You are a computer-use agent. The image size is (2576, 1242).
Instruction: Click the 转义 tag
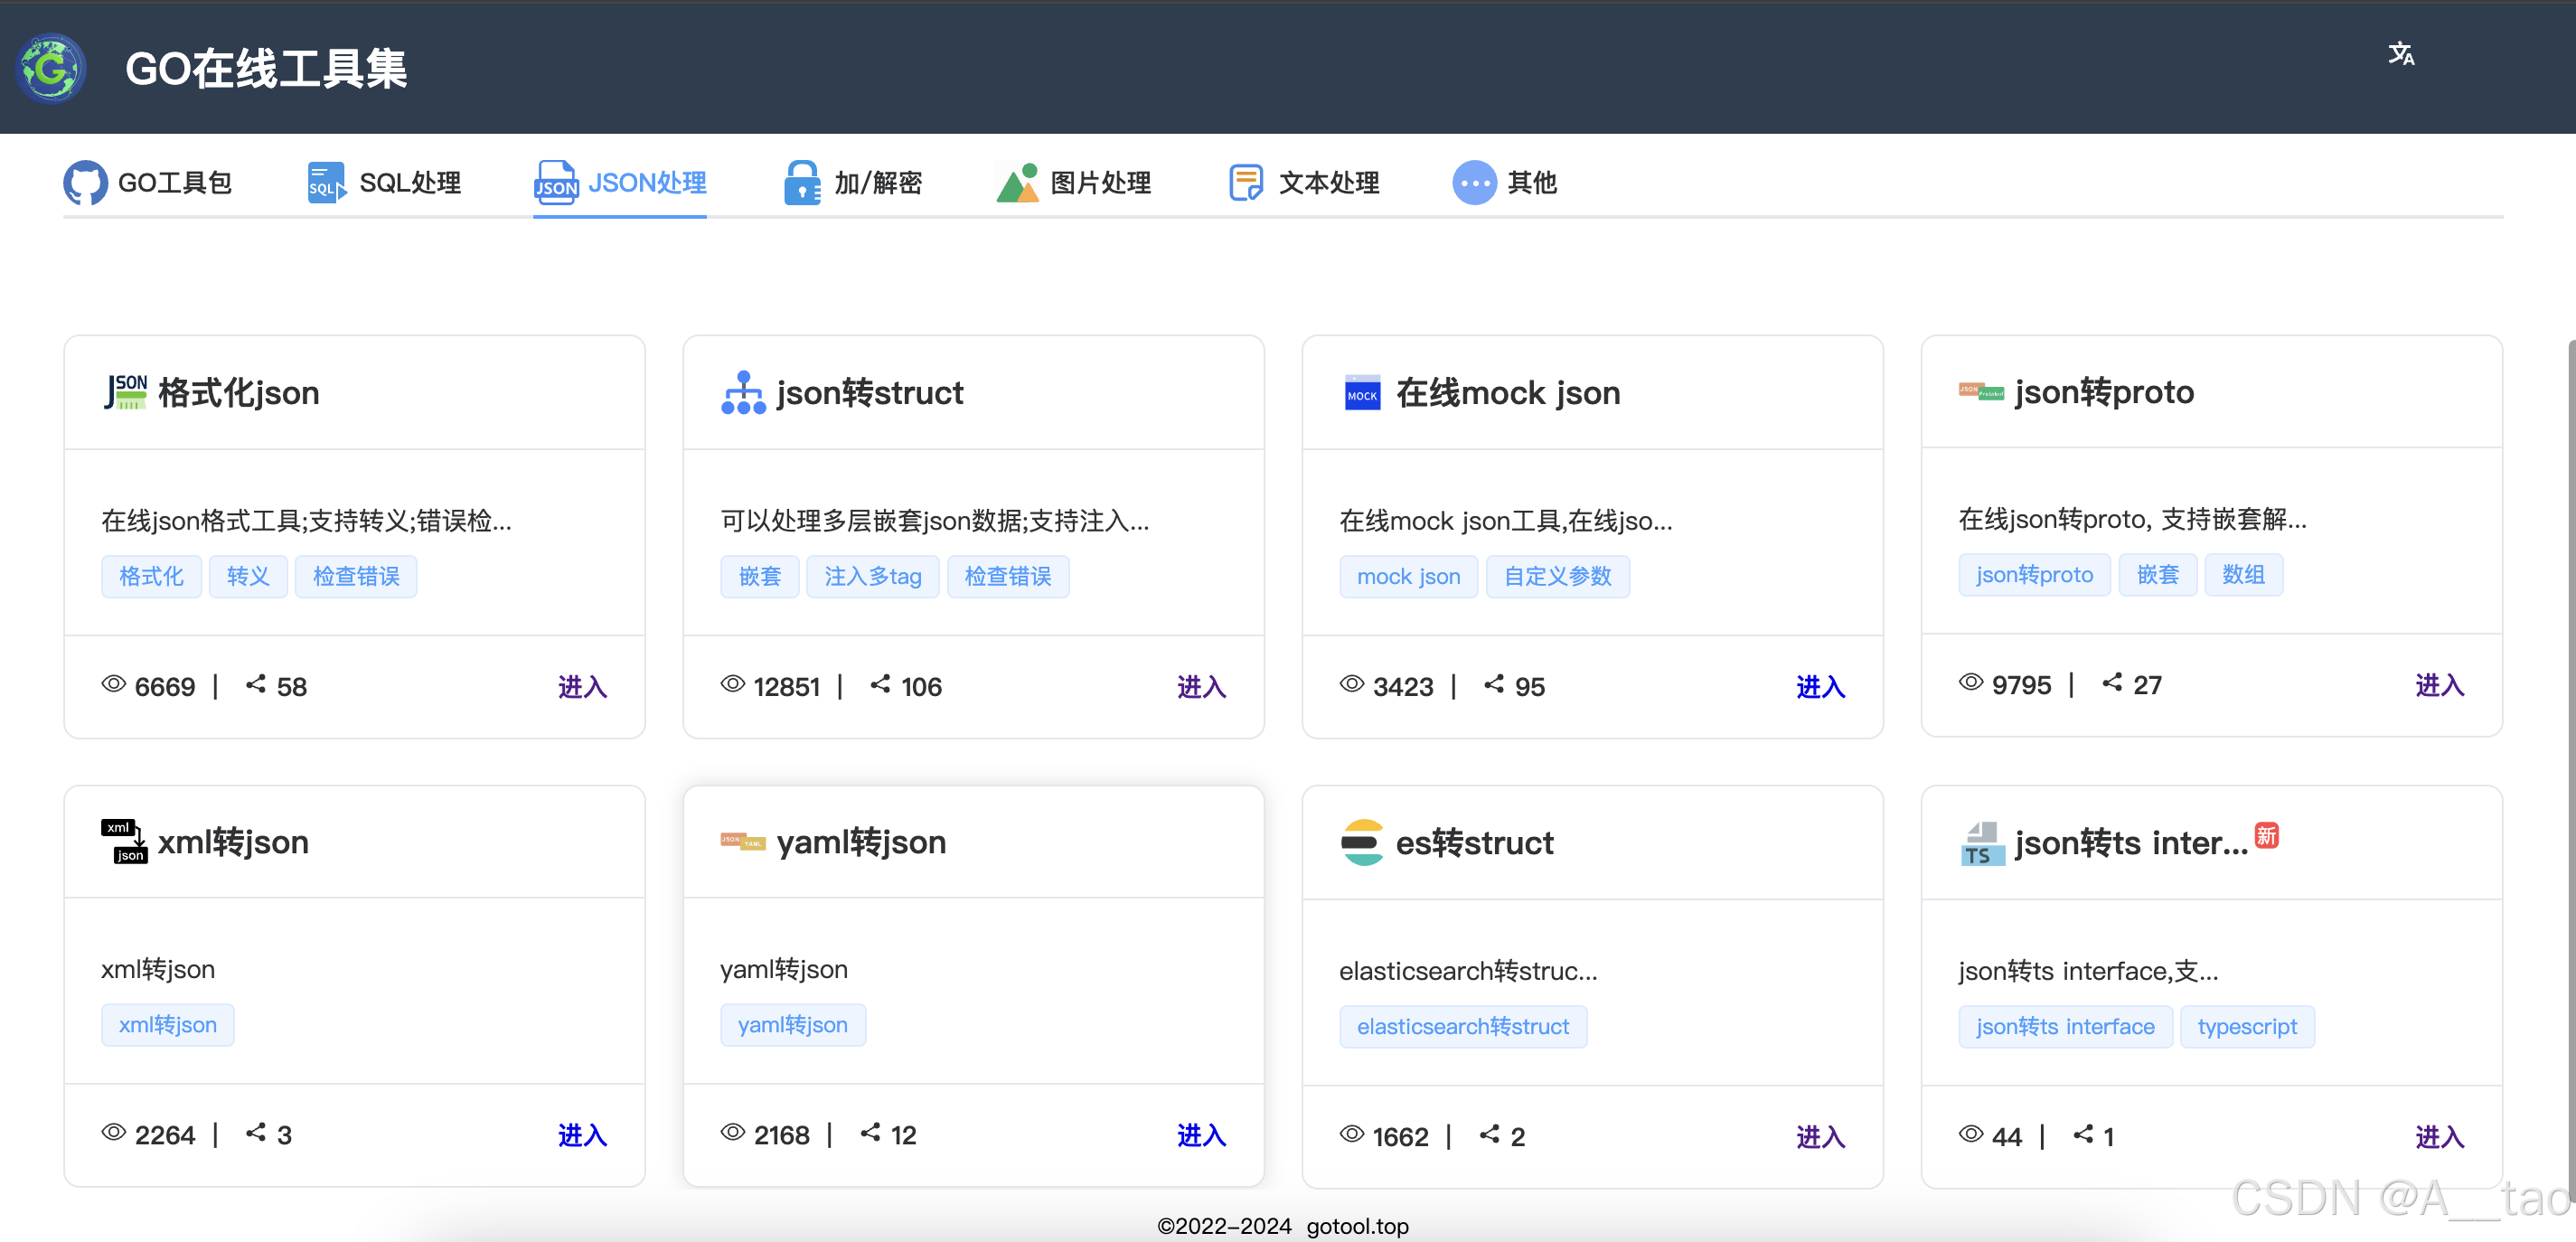click(248, 577)
